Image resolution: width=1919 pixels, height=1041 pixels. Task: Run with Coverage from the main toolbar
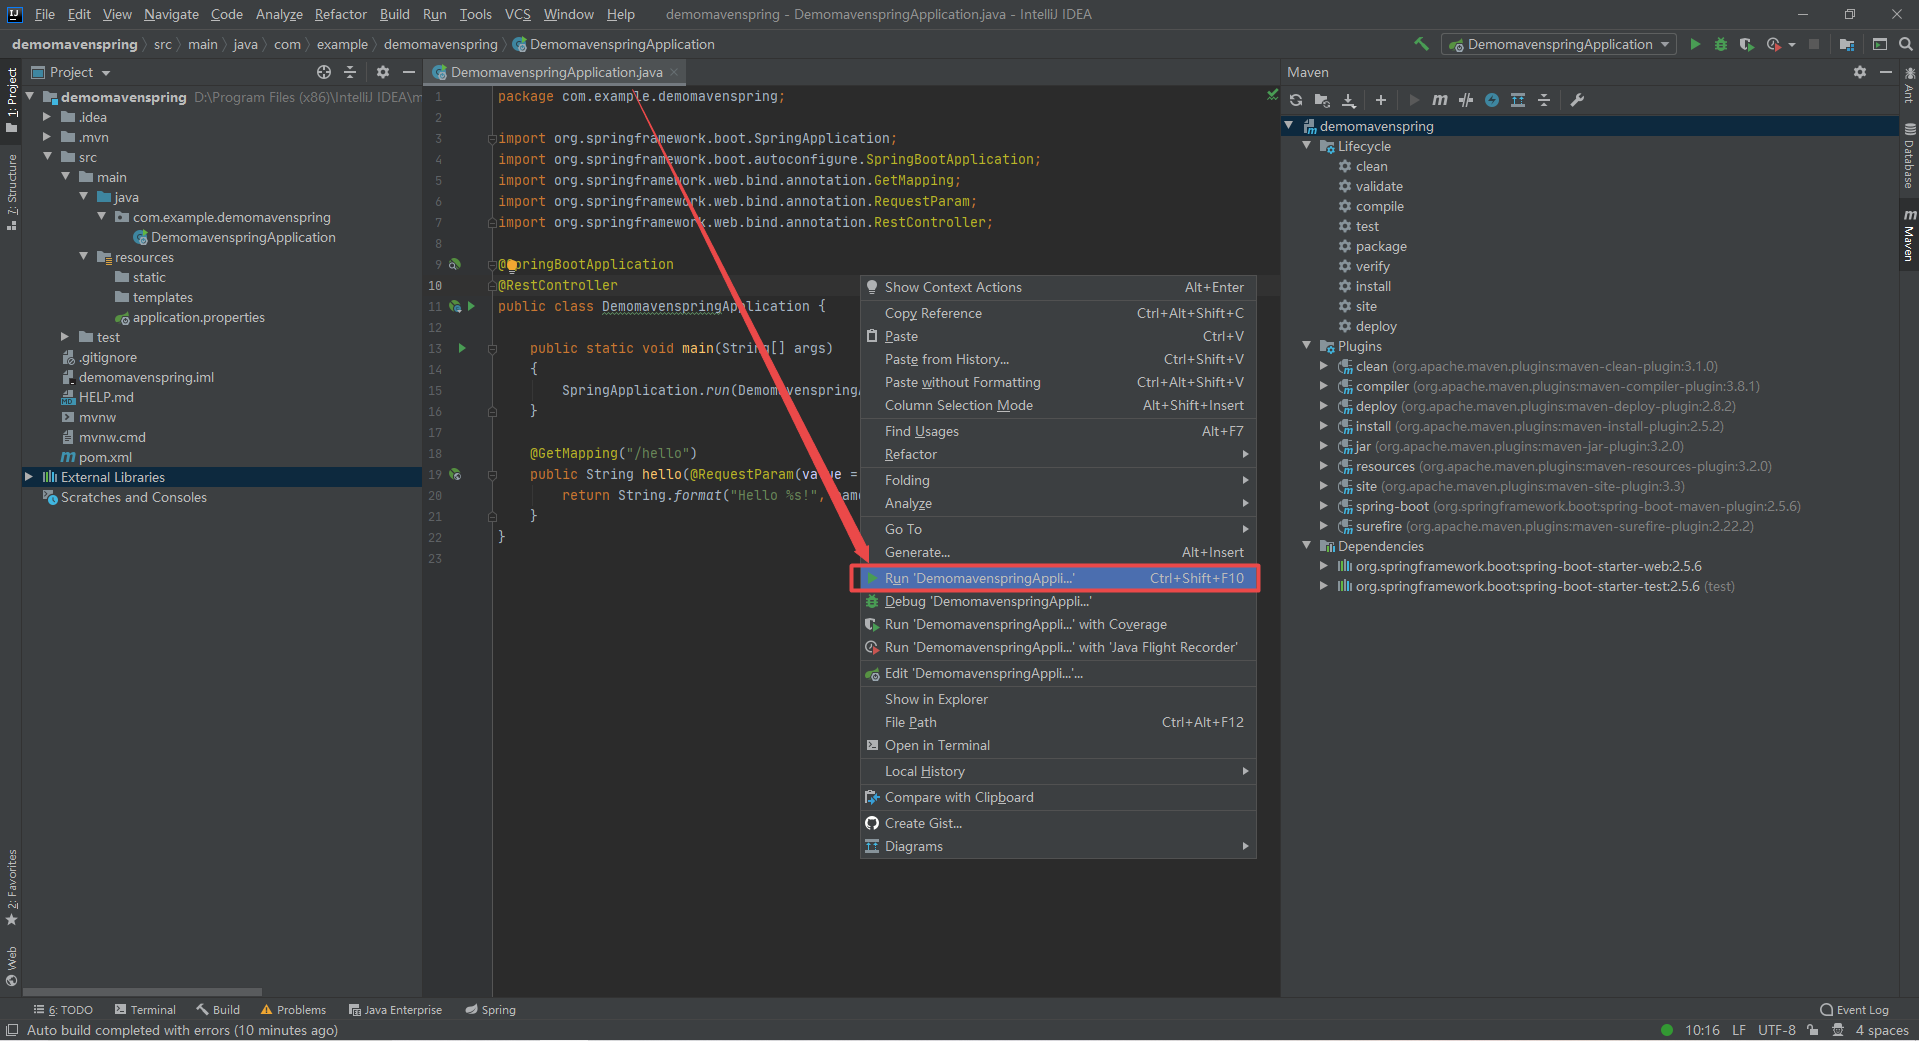pyautogui.click(x=1747, y=44)
